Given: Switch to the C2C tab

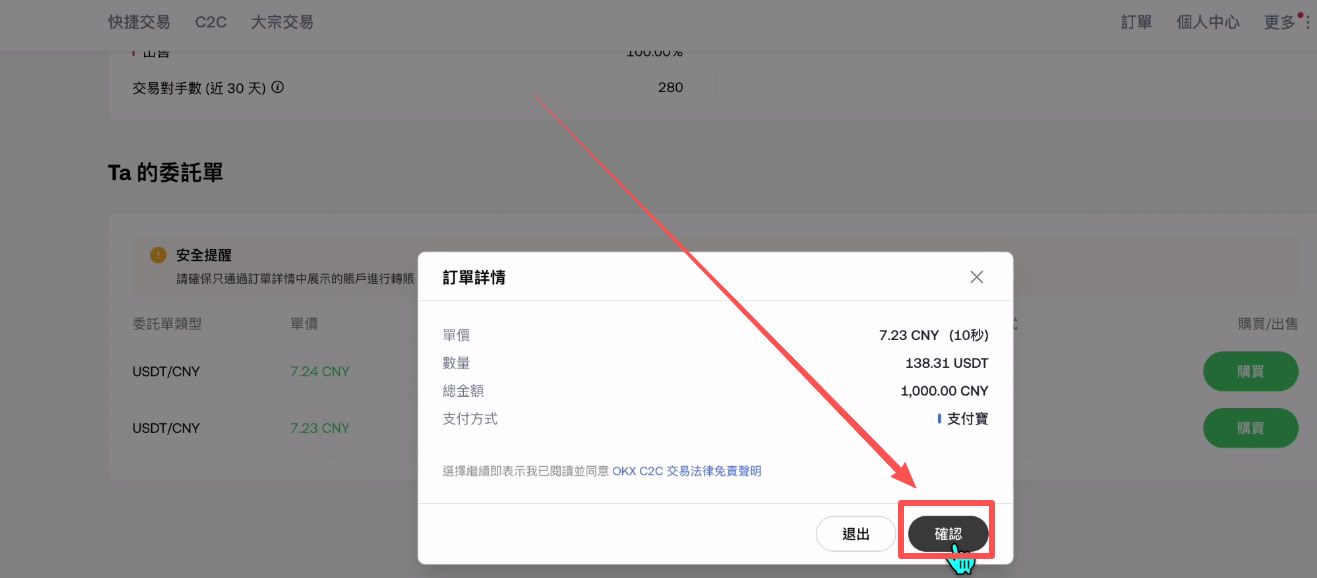Looking at the screenshot, I should click(210, 21).
